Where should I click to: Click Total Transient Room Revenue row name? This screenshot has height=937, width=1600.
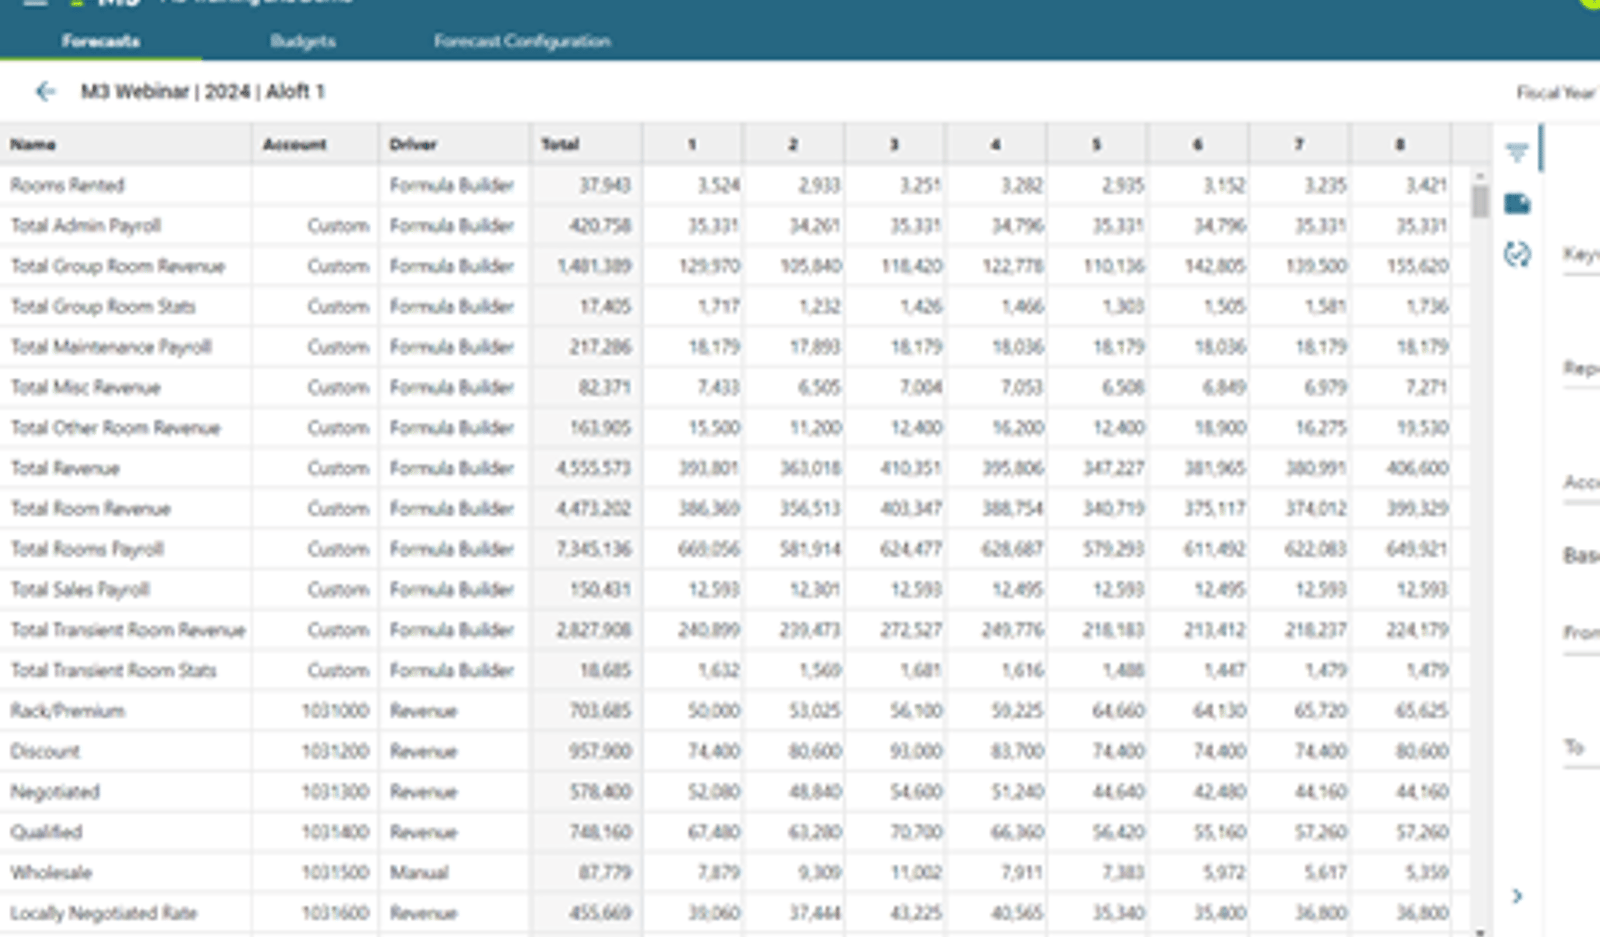pos(128,630)
